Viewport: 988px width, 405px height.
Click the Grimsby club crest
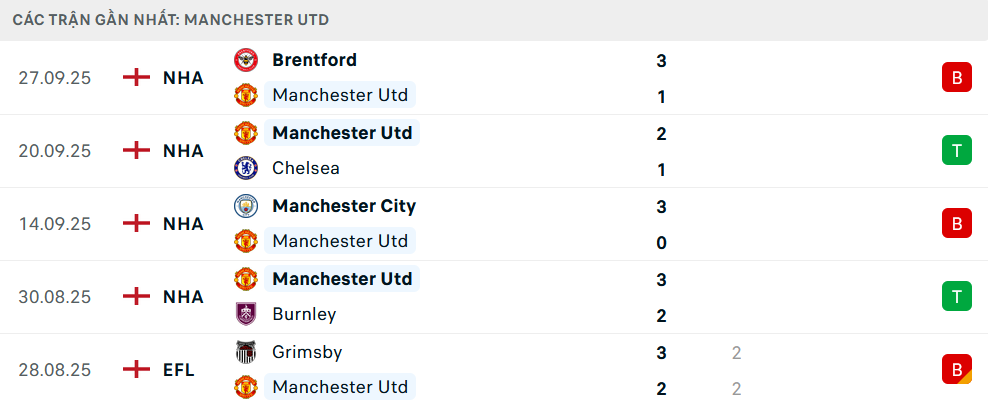click(x=245, y=352)
